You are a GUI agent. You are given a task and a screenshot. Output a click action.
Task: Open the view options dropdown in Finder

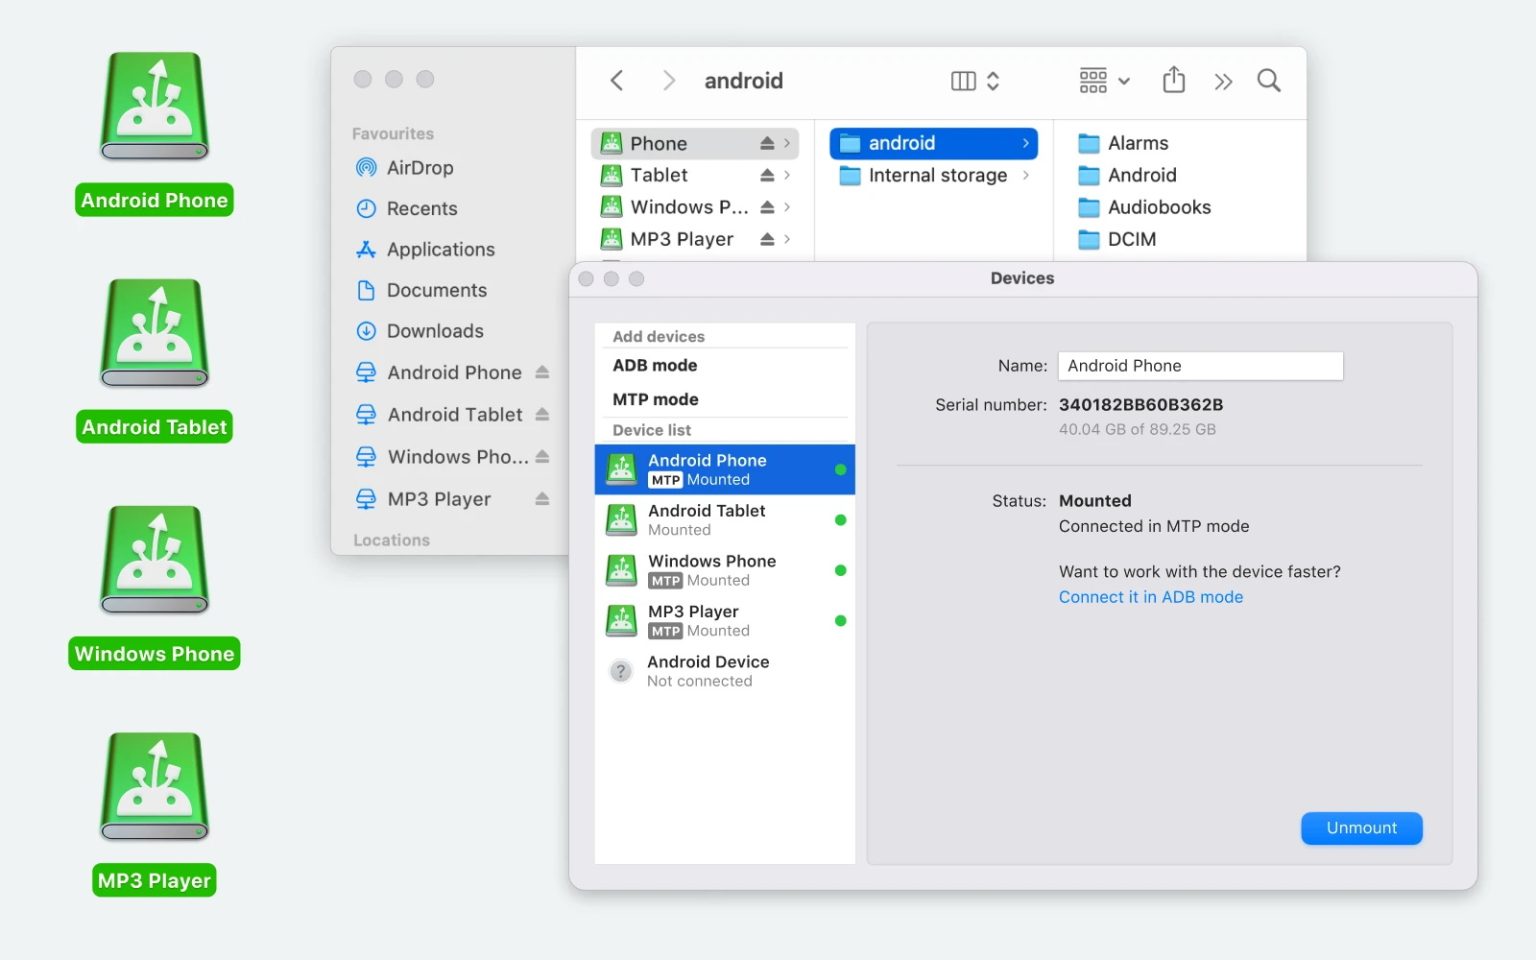tap(1103, 80)
